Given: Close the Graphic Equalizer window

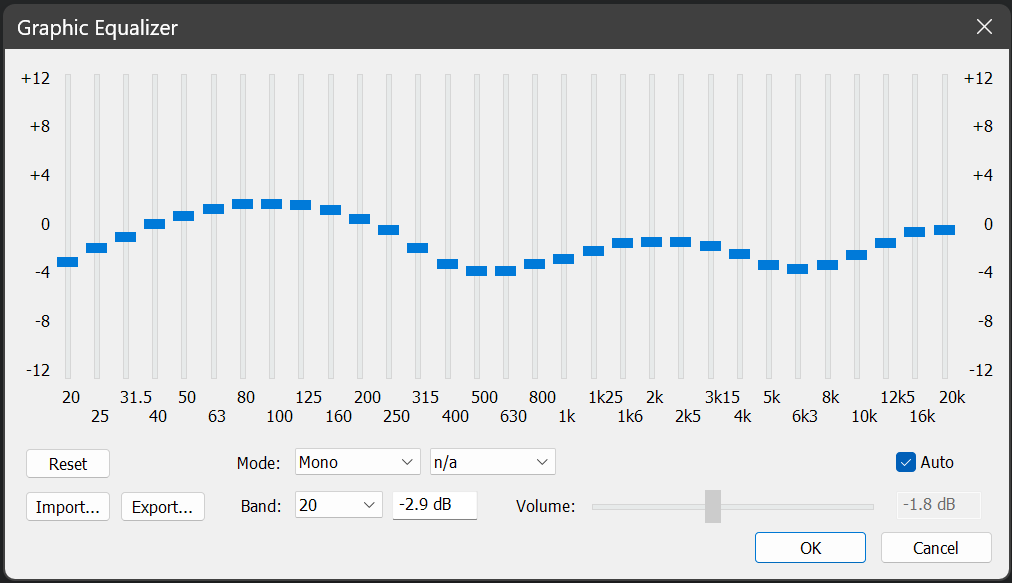Looking at the screenshot, I should point(985,27).
